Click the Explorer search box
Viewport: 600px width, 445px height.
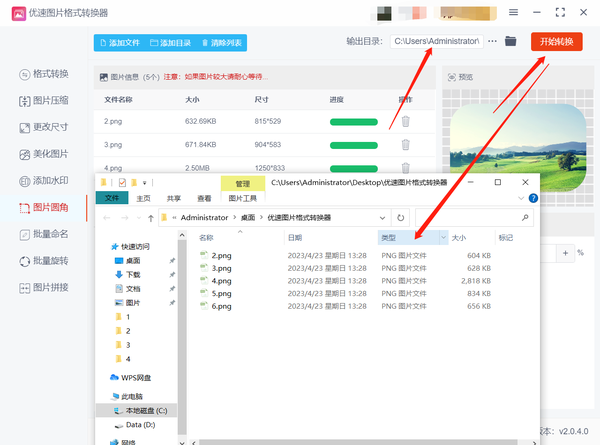pyautogui.click(x=474, y=218)
